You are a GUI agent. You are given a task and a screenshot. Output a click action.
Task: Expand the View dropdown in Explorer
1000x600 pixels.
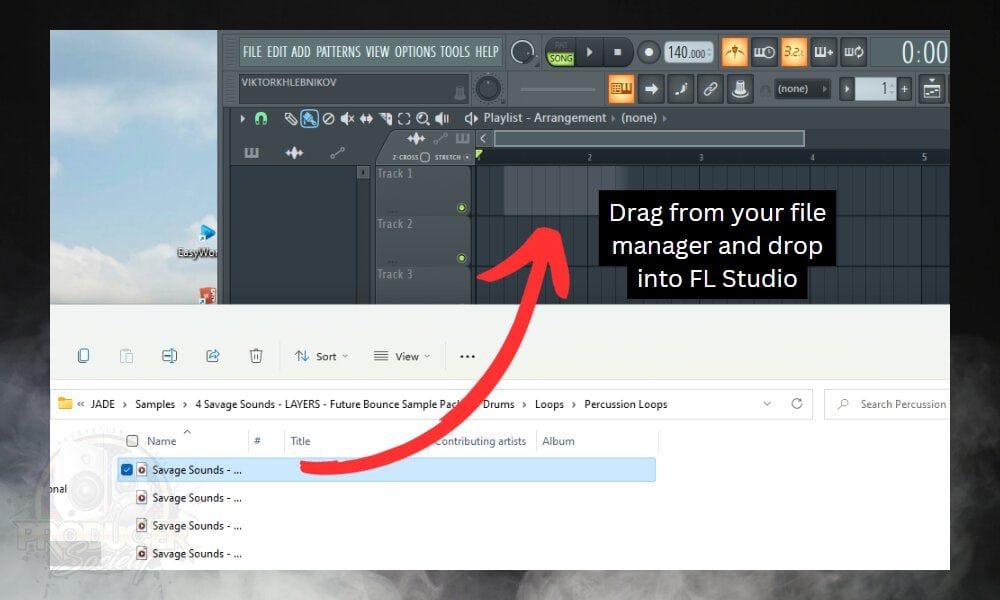tap(401, 356)
